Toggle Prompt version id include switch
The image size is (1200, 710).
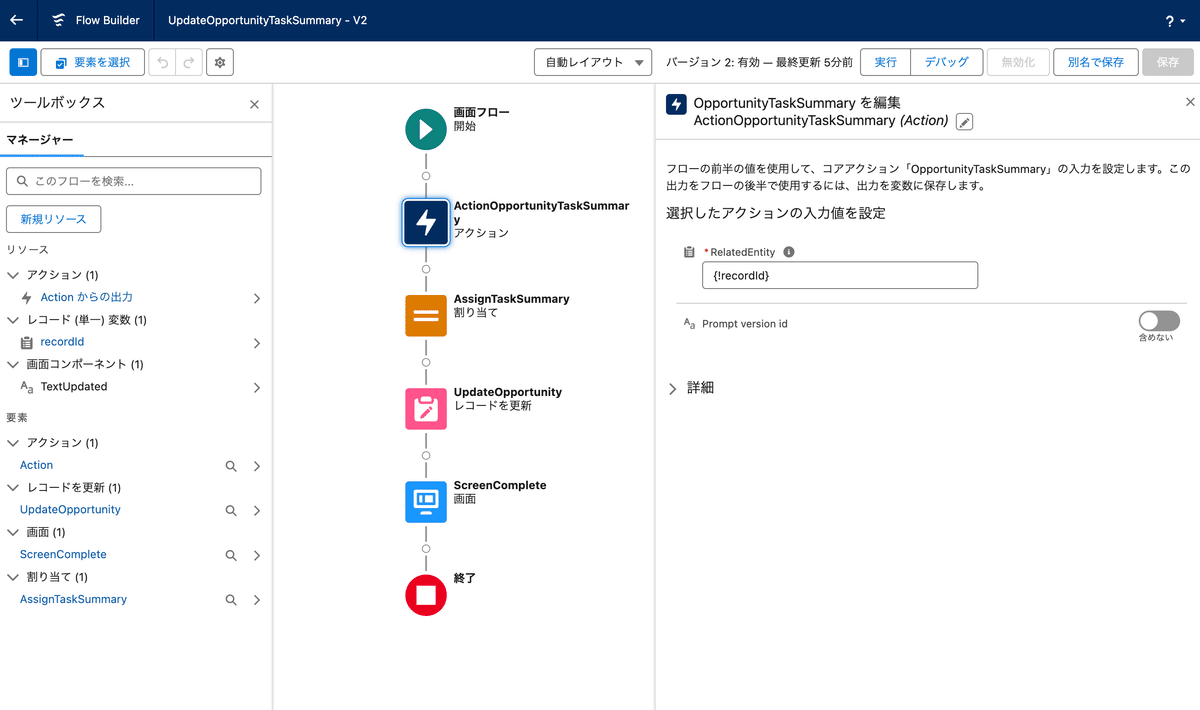tap(1159, 321)
